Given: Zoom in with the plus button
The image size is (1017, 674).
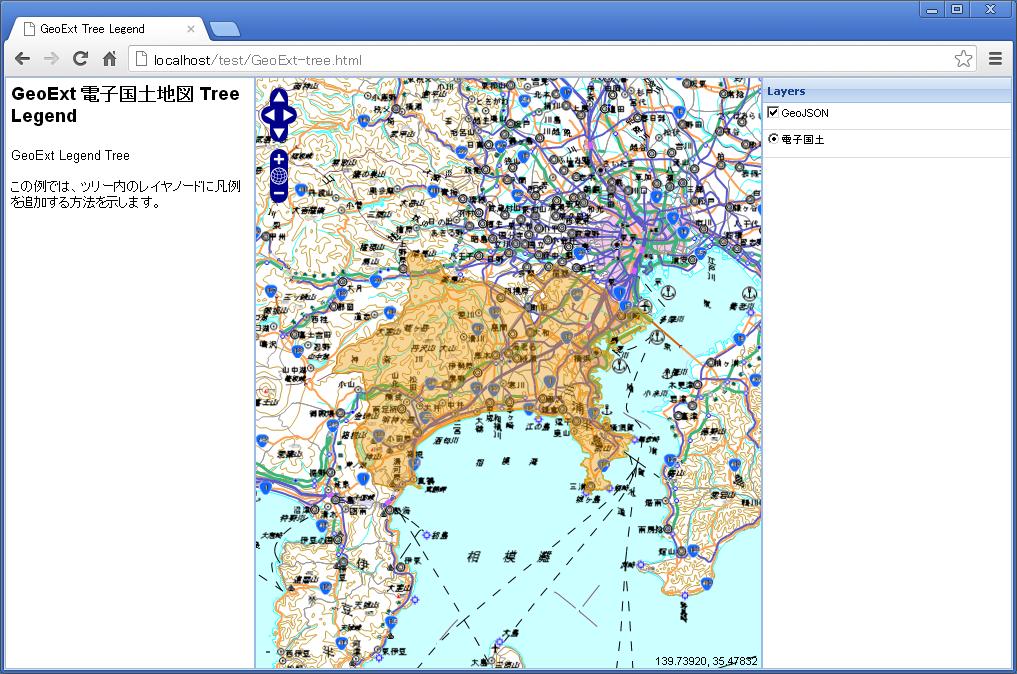Looking at the screenshot, I should (279, 159).
